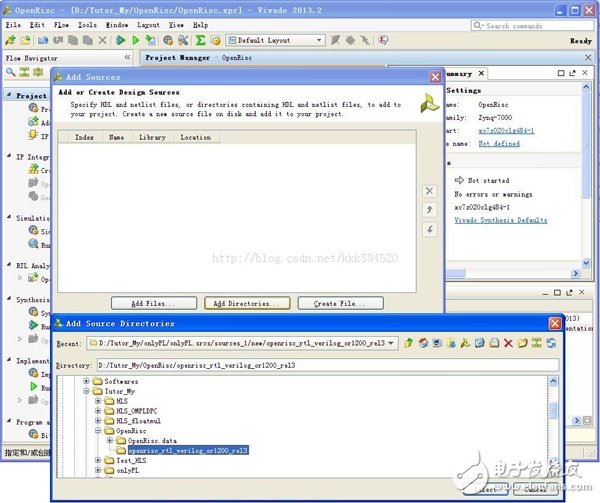
Task: Open the Default Layout dropdown
Action: [275, 41]
